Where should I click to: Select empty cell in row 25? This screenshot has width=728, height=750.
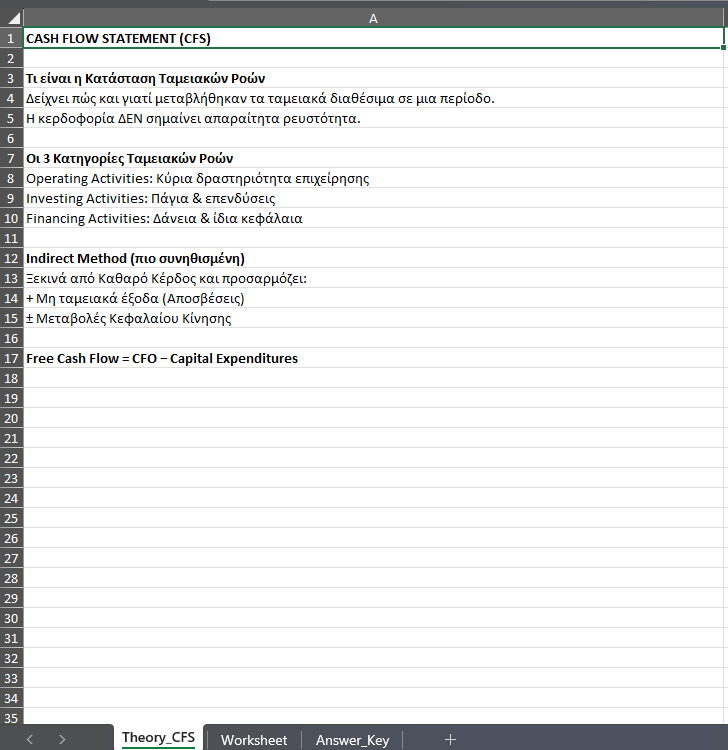(373, 518)
